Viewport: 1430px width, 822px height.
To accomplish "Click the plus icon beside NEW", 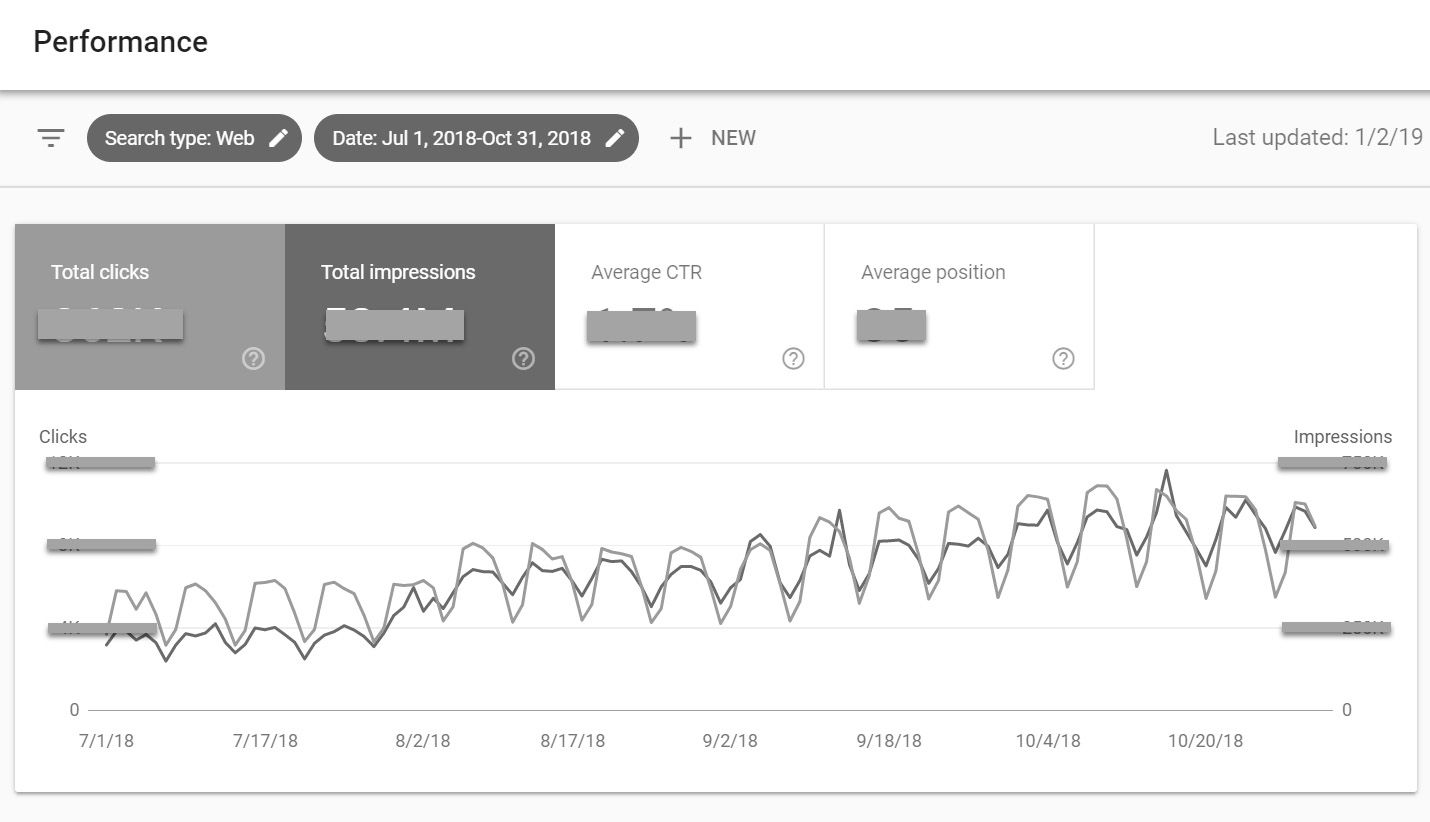I will pyautogui.click(x=681, y=138).
